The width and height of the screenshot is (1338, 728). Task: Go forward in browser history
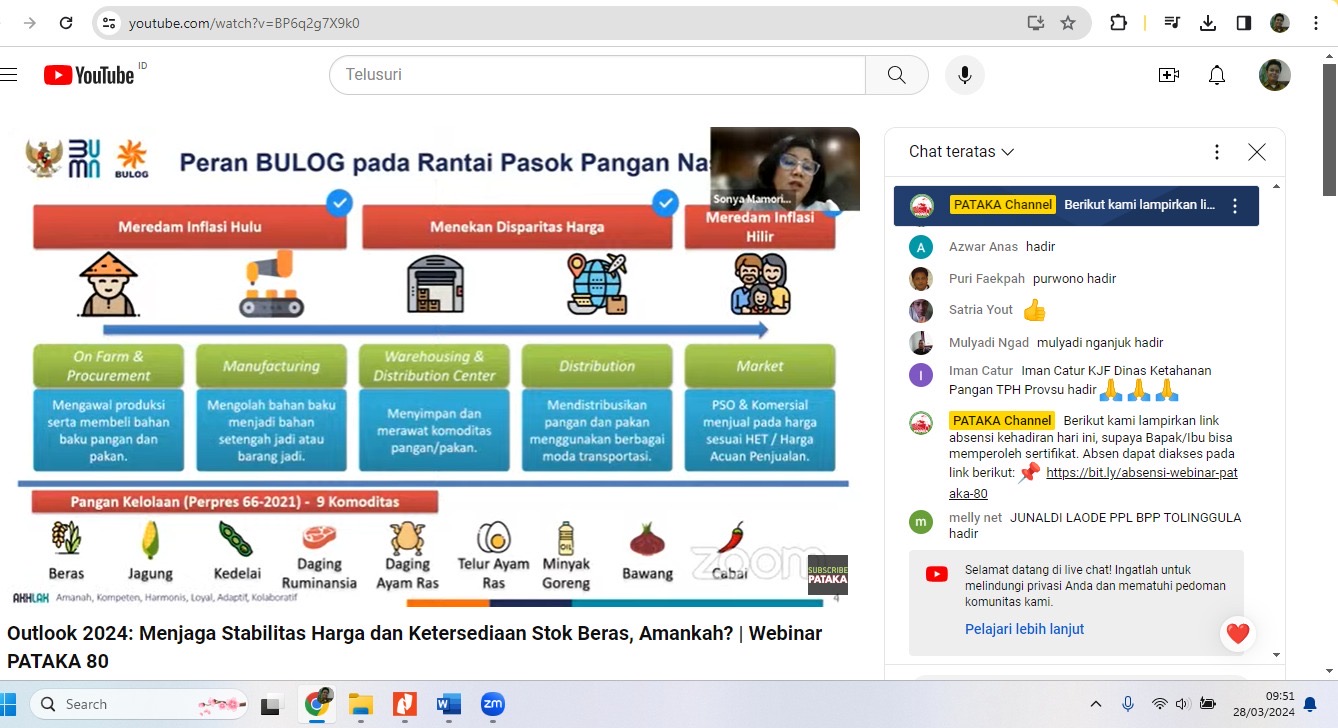(30, 23)
